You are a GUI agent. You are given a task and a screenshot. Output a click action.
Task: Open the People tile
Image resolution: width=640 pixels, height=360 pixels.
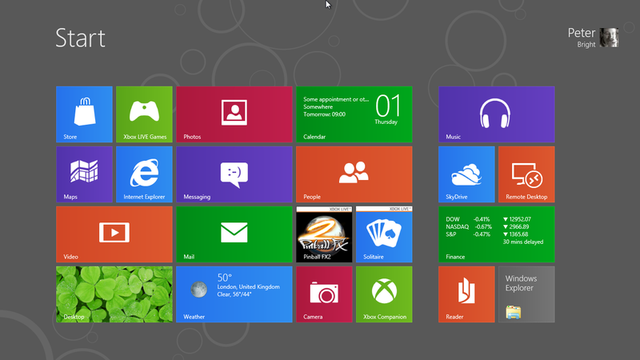click(354, 174)
